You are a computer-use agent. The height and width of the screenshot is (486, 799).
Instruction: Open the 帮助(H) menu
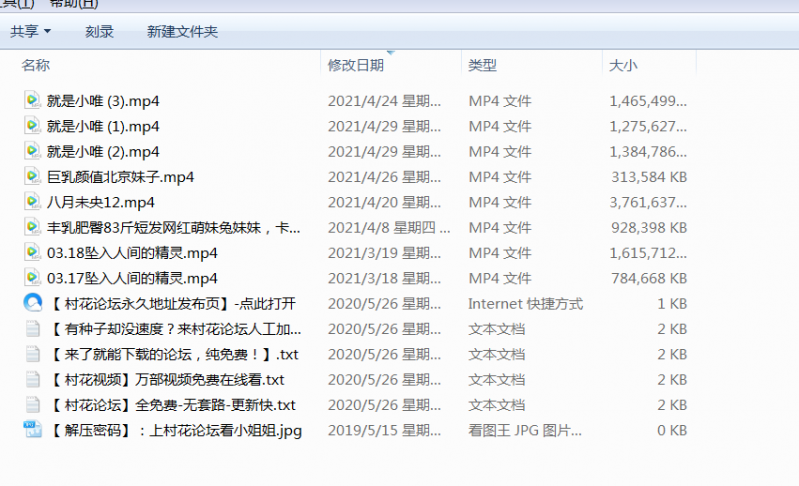coord(75,4)
